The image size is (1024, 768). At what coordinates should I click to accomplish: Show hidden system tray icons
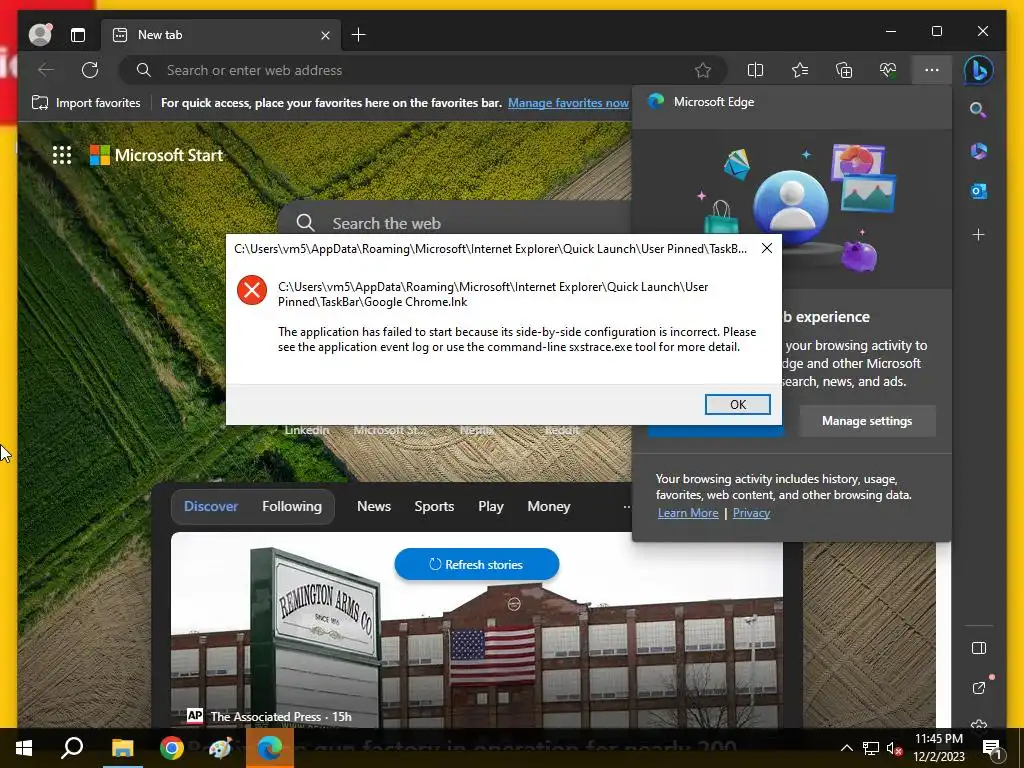coord(846,748)
